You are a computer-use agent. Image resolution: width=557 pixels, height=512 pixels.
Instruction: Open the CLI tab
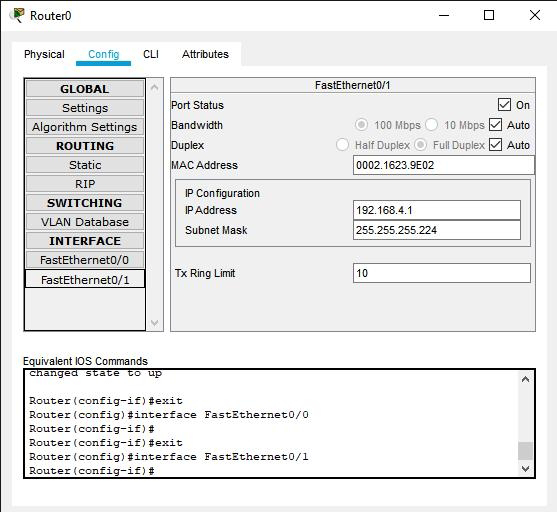pyautogui.click(x=151, y=54)
